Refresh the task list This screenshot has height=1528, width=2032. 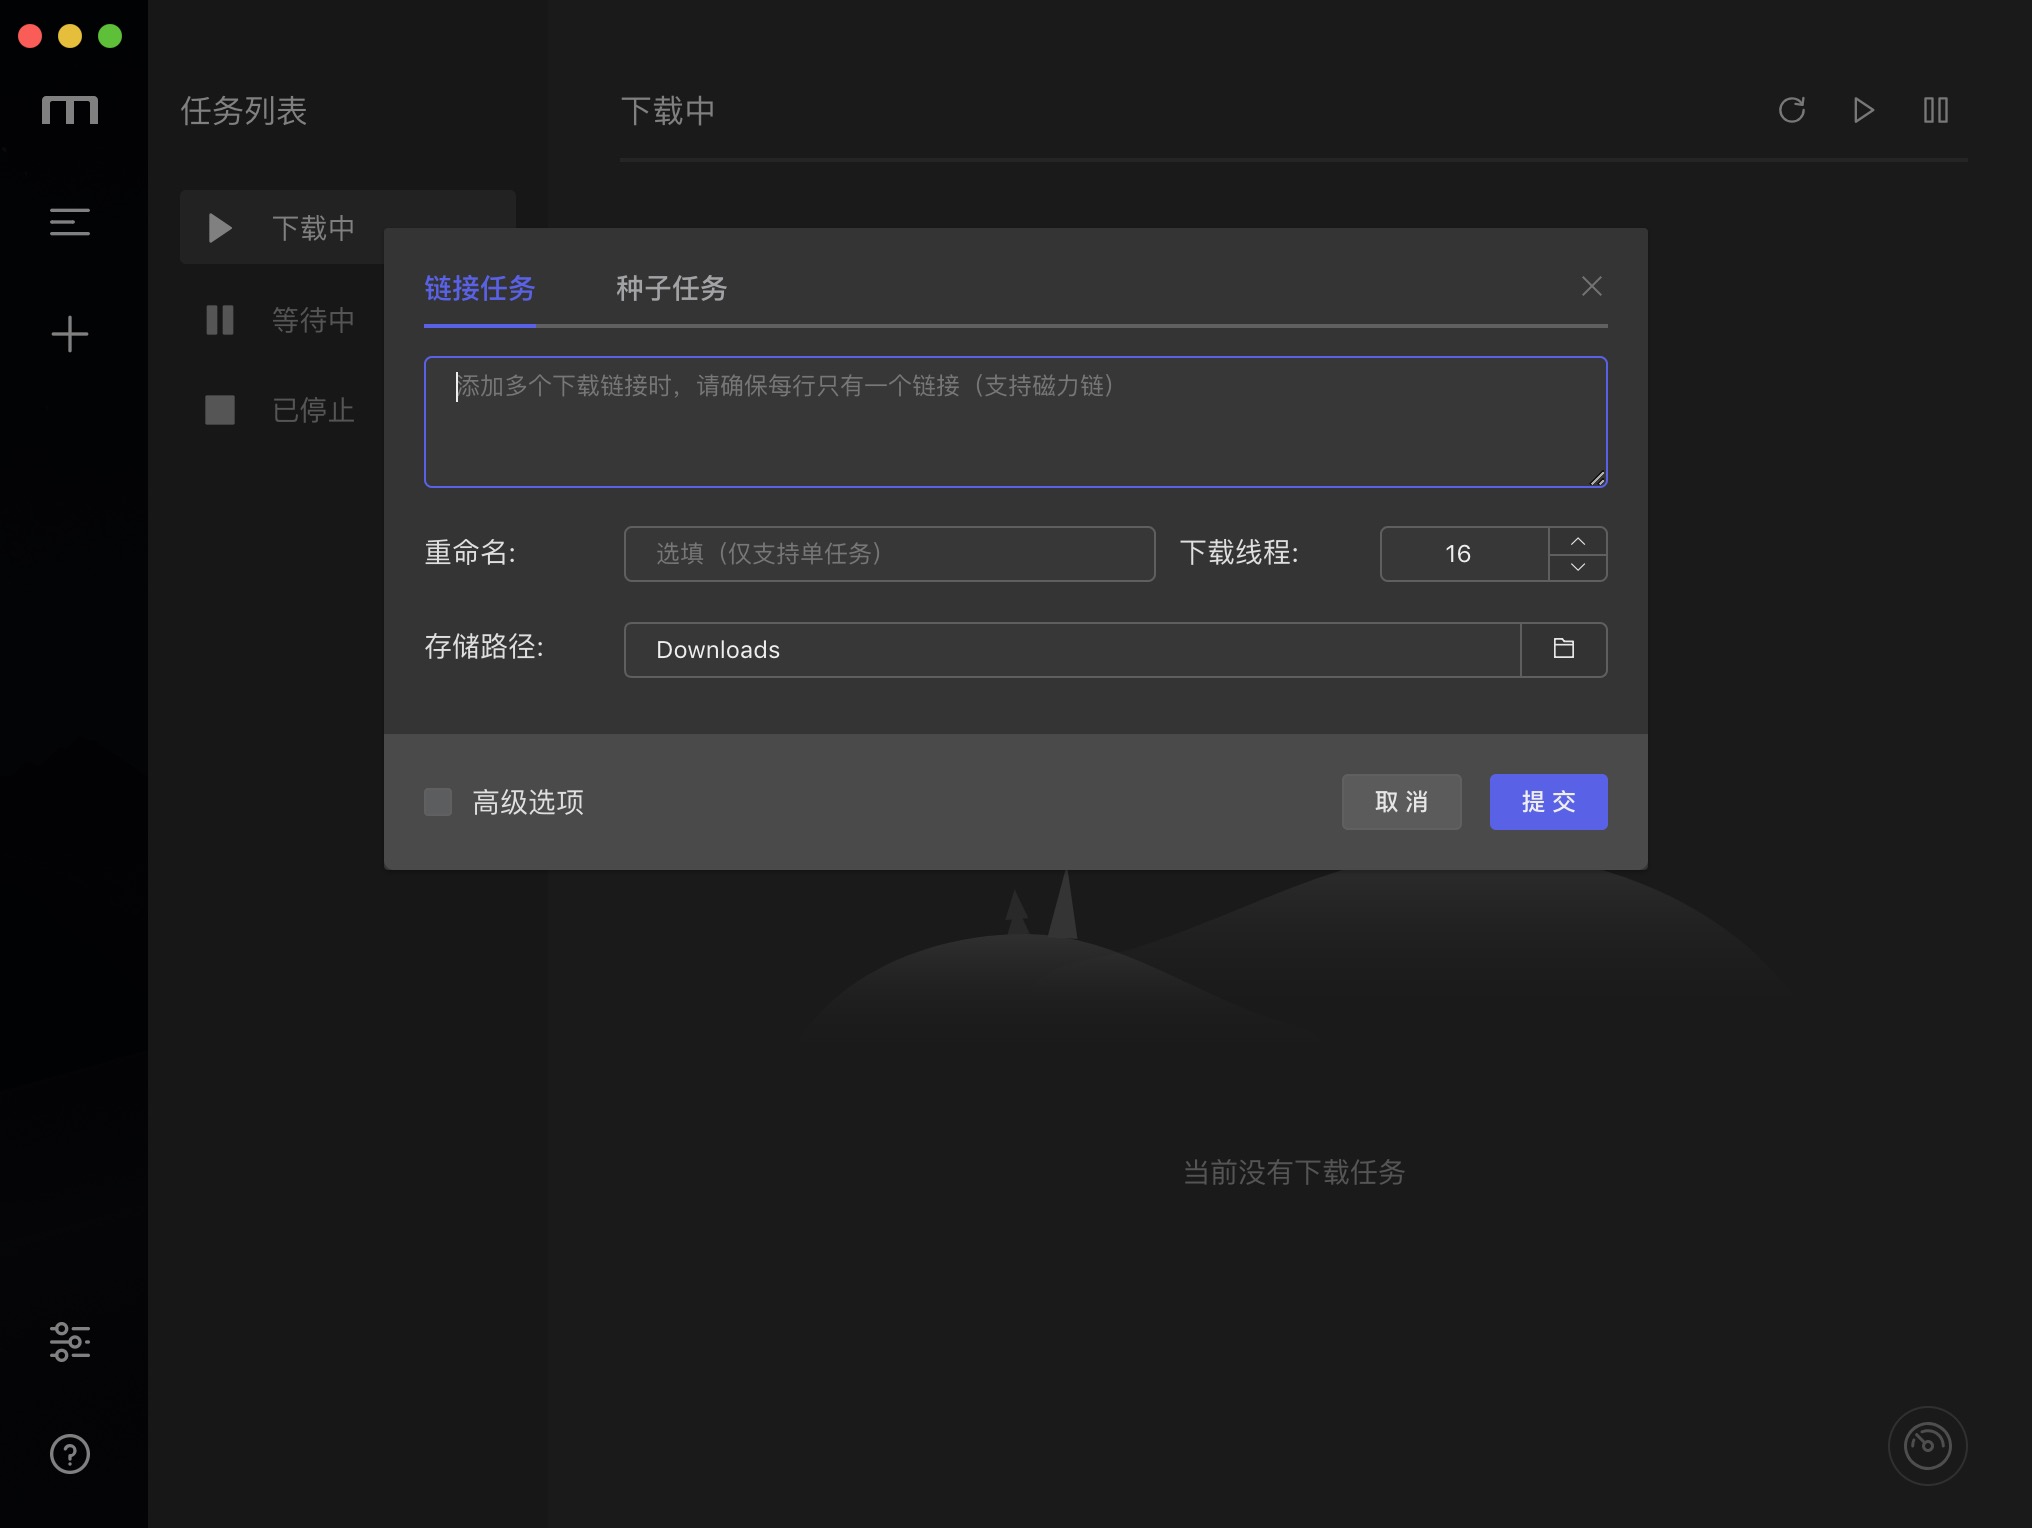(x=1792, y=110)
